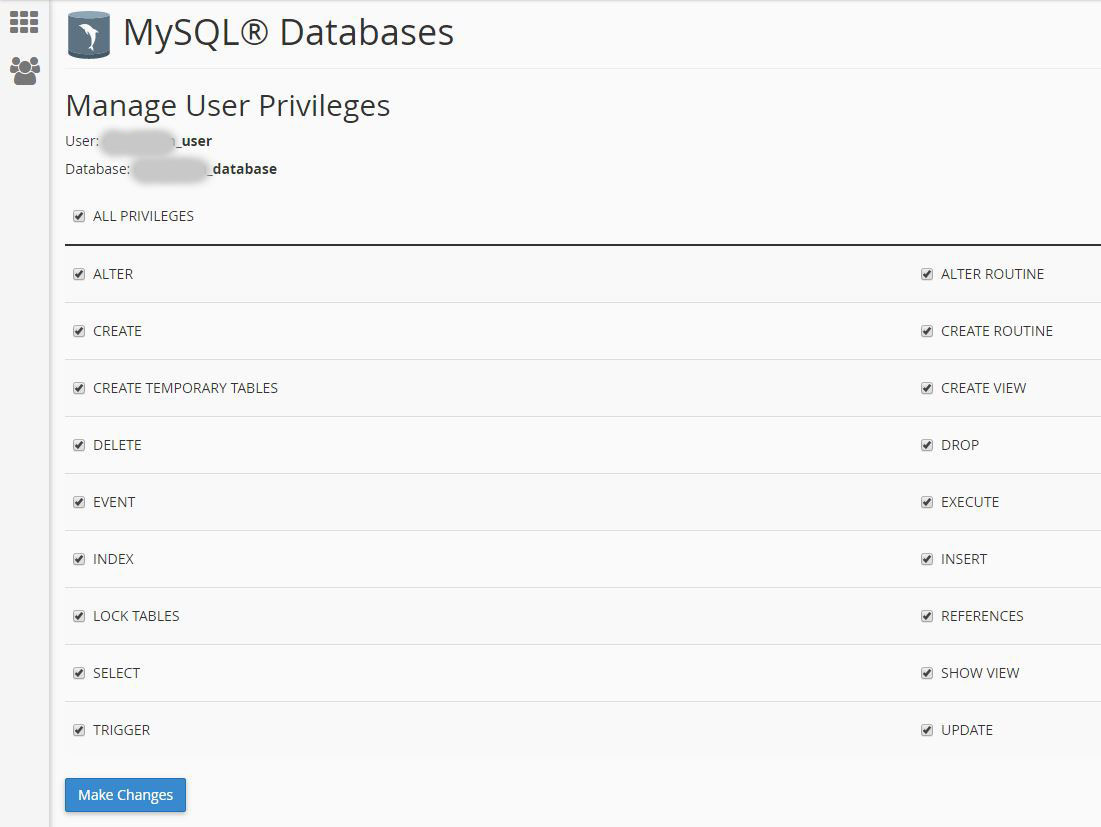Screen dimensions: 1101x827
Task: Click the SHOW VIEW label text
Action: pos(980,673)
